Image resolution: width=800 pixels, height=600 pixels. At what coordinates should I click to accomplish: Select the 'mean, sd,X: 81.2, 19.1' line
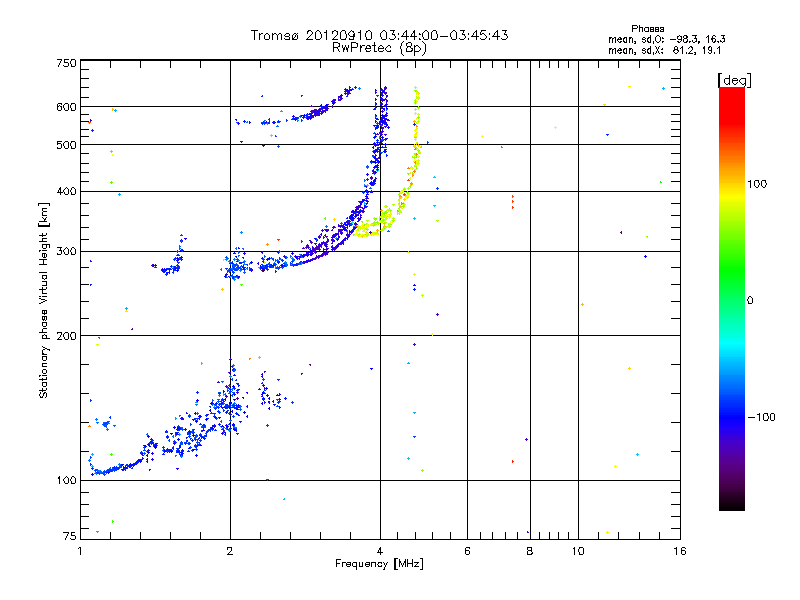[x=664, y=50]
